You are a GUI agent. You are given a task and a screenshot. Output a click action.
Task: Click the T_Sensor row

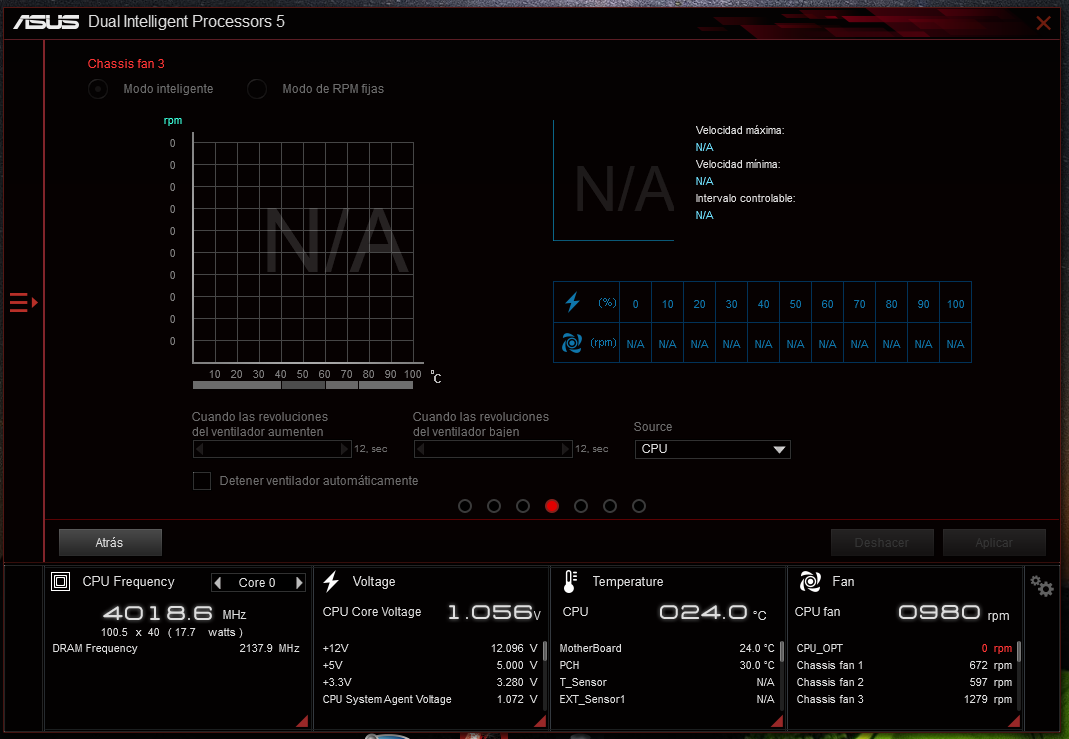point(667,682)
